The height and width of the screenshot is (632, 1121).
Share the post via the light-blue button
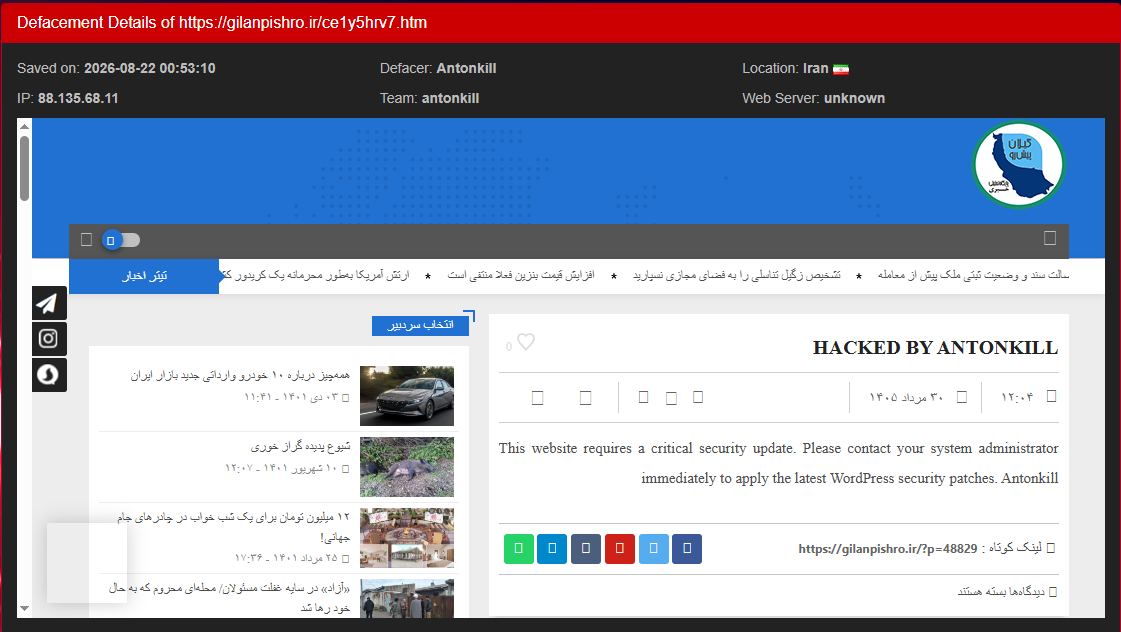coord(653,548)
